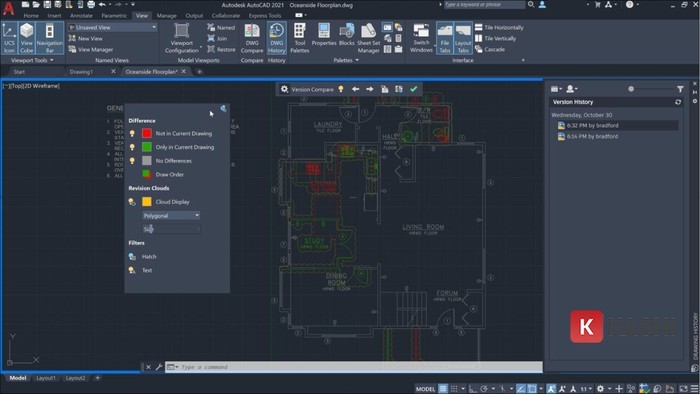Toggle Cloud Display visibility

tap(132, 202)
